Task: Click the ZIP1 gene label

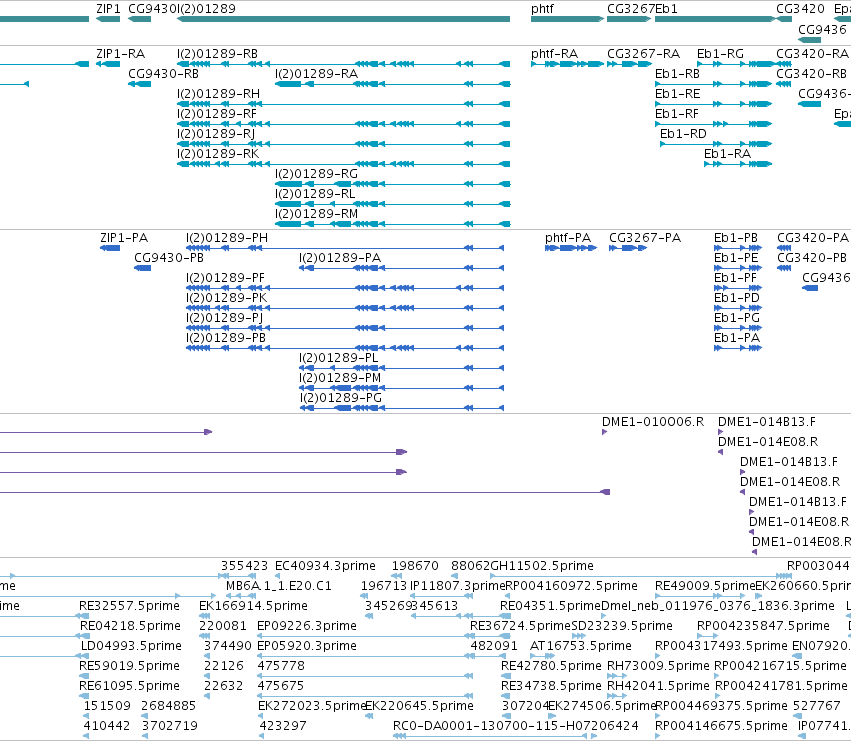Action: tap(108, 9)
